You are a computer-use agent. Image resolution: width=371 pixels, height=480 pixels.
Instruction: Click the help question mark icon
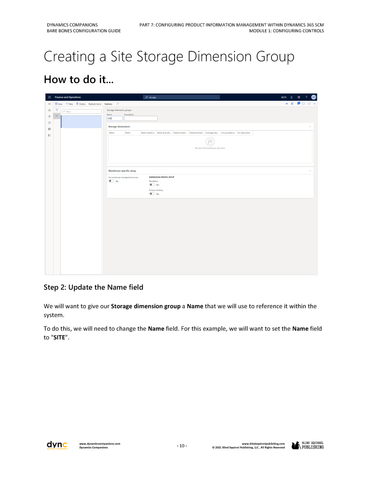(x=306, y=97)
